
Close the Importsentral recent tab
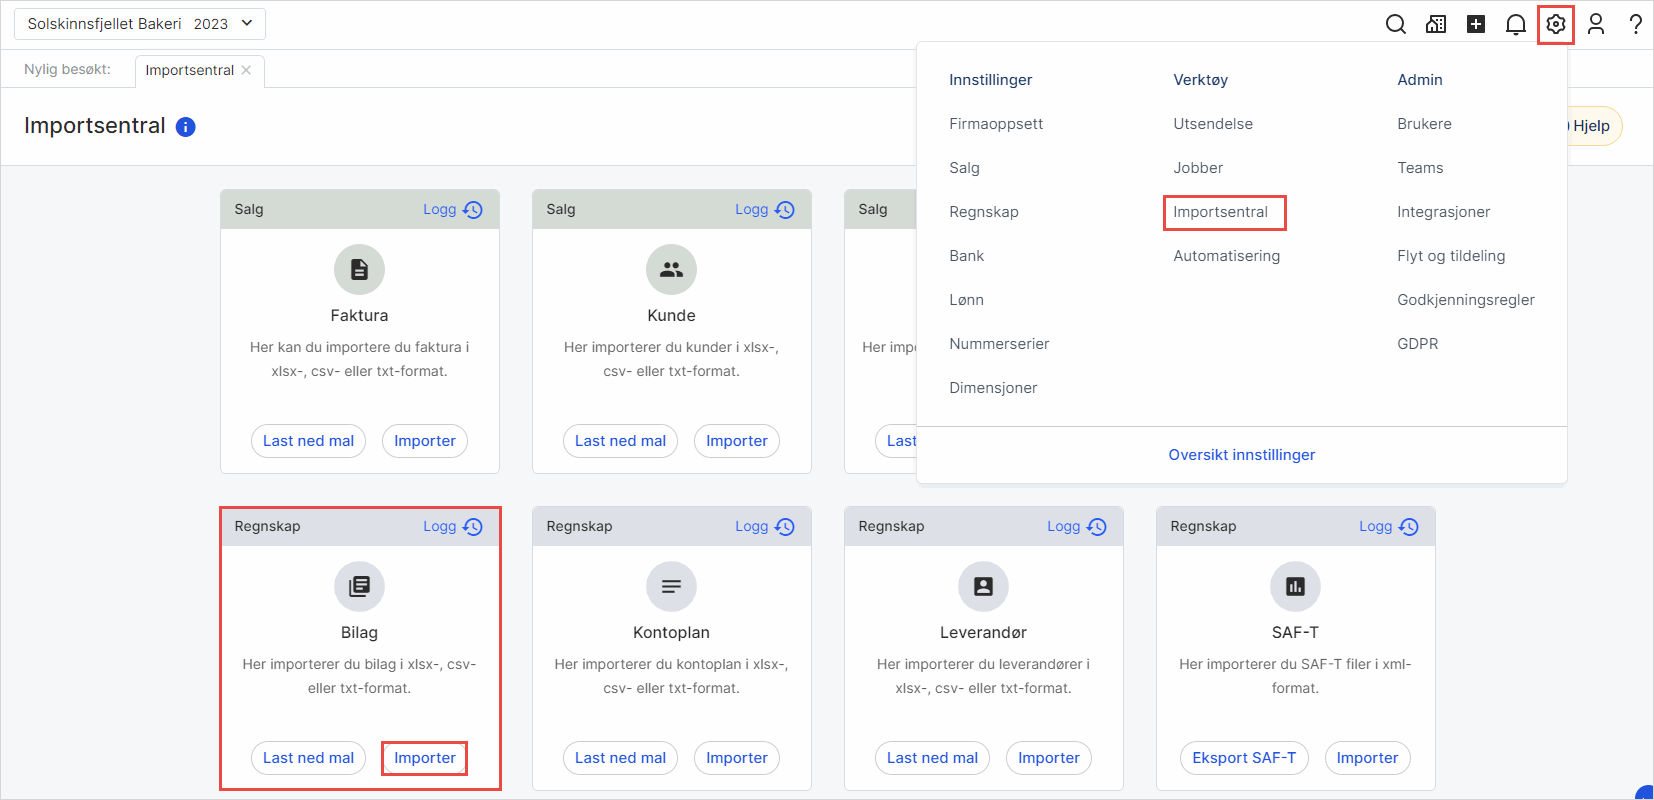click(x=247, y=70)
